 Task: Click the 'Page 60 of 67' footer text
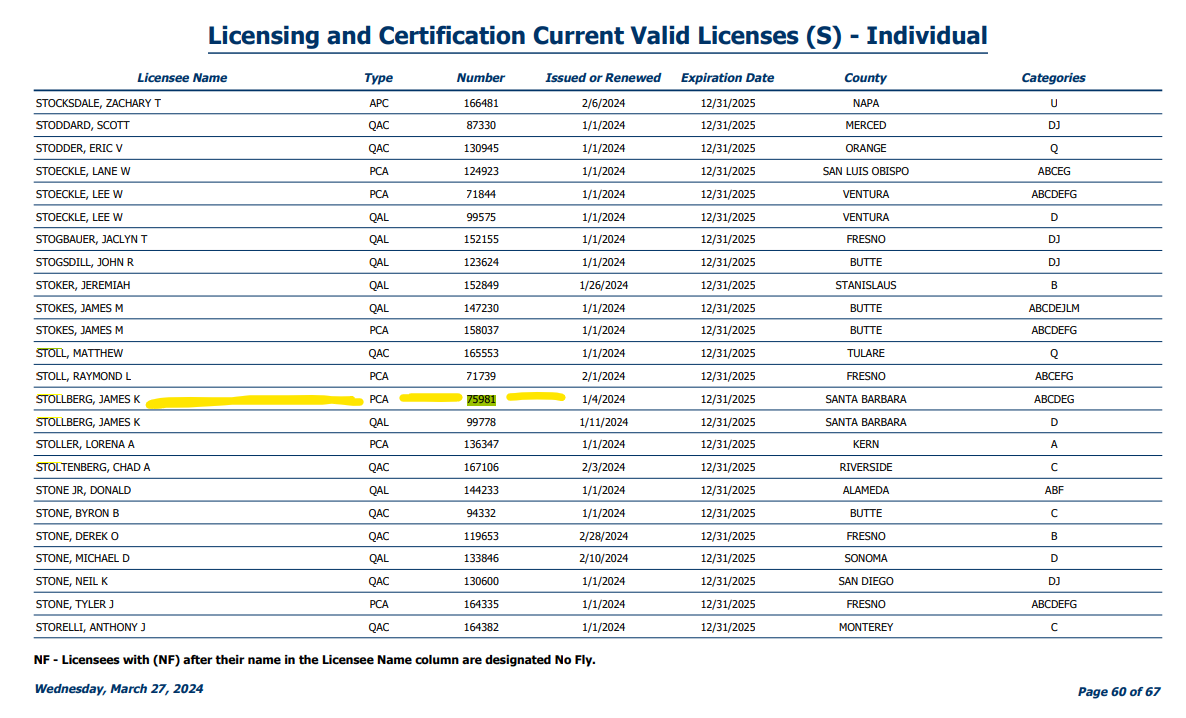(x=1119, y=692)
